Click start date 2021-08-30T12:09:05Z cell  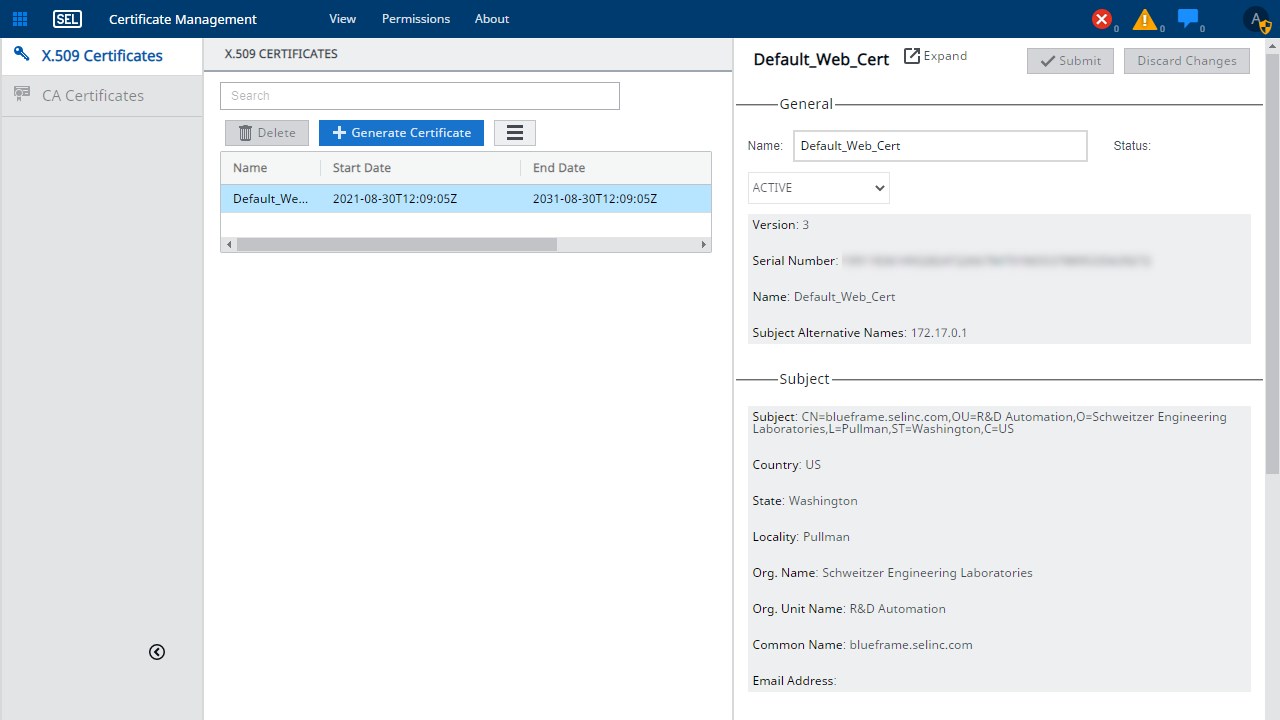pyautogui.click(x=395, y=199)
